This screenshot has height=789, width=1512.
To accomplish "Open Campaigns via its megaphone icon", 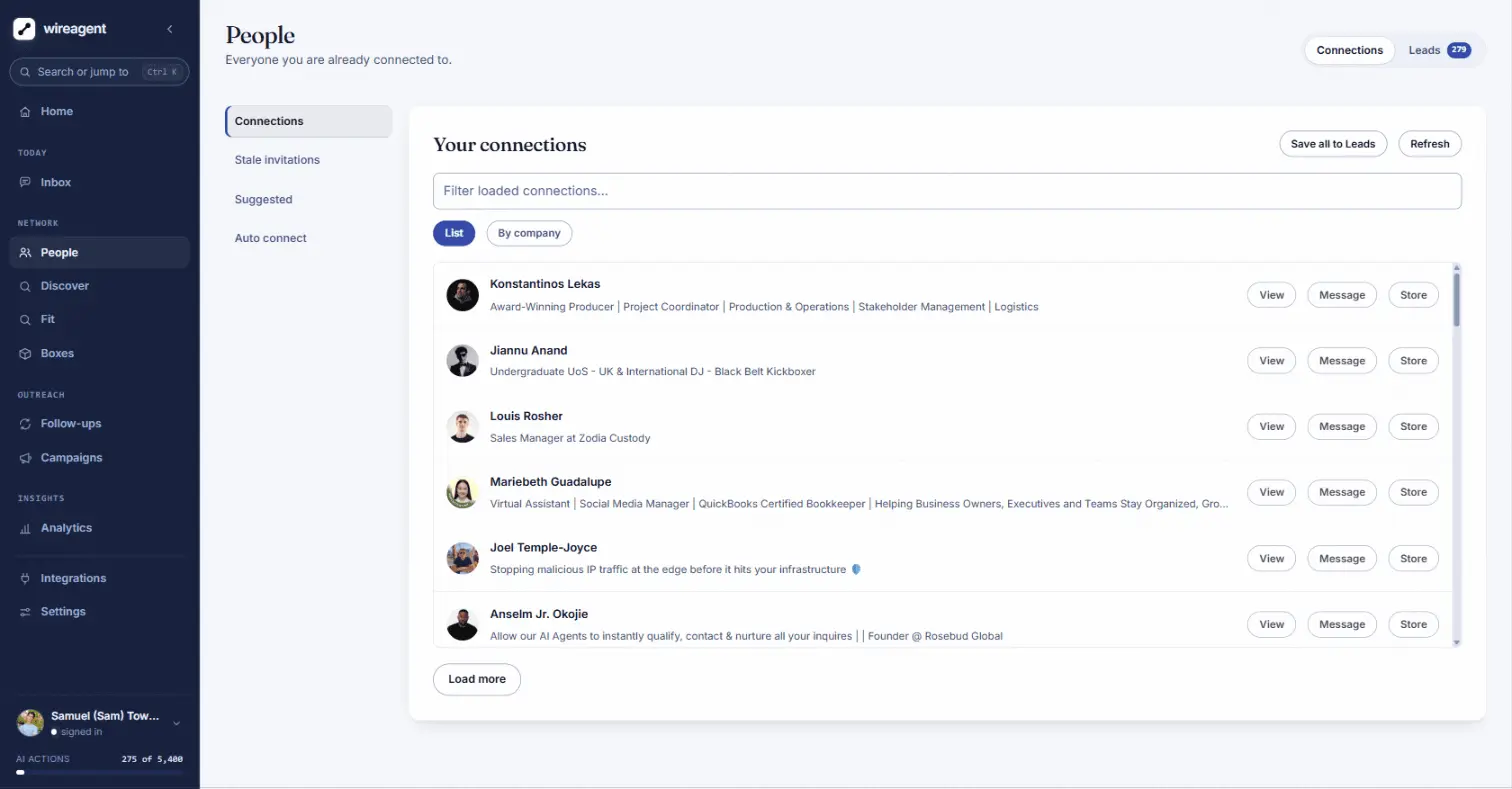I will tap(26, 458).
